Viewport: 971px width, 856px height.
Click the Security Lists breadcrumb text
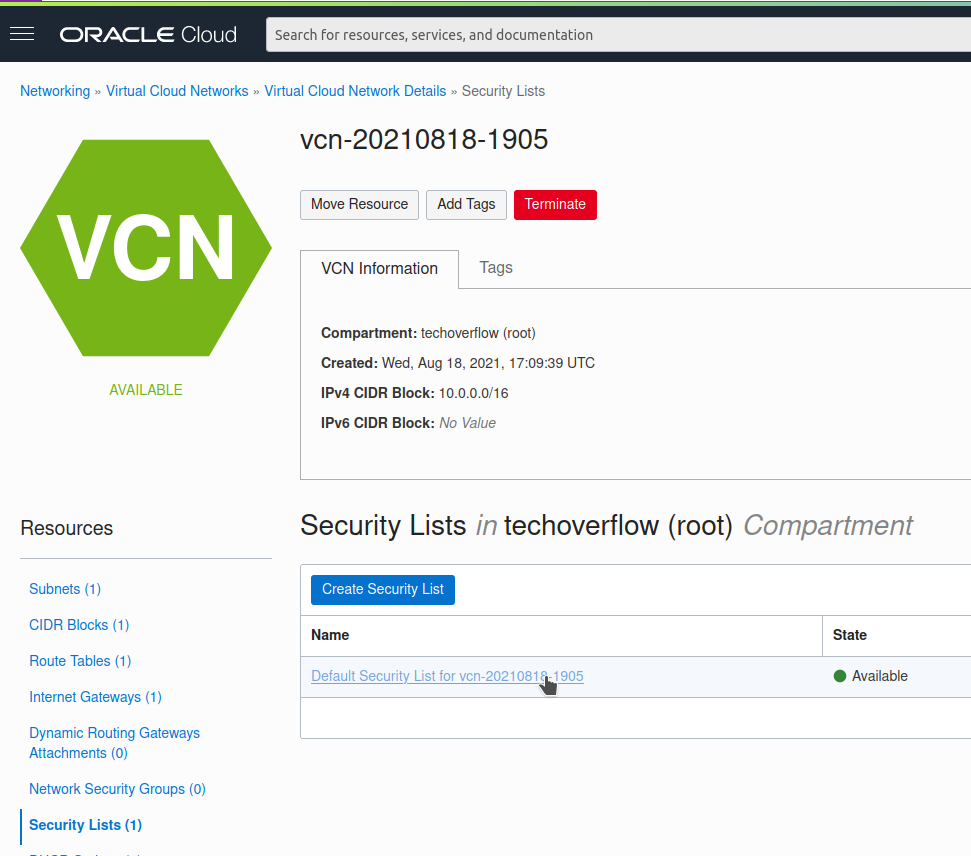(x=503, y=91)
